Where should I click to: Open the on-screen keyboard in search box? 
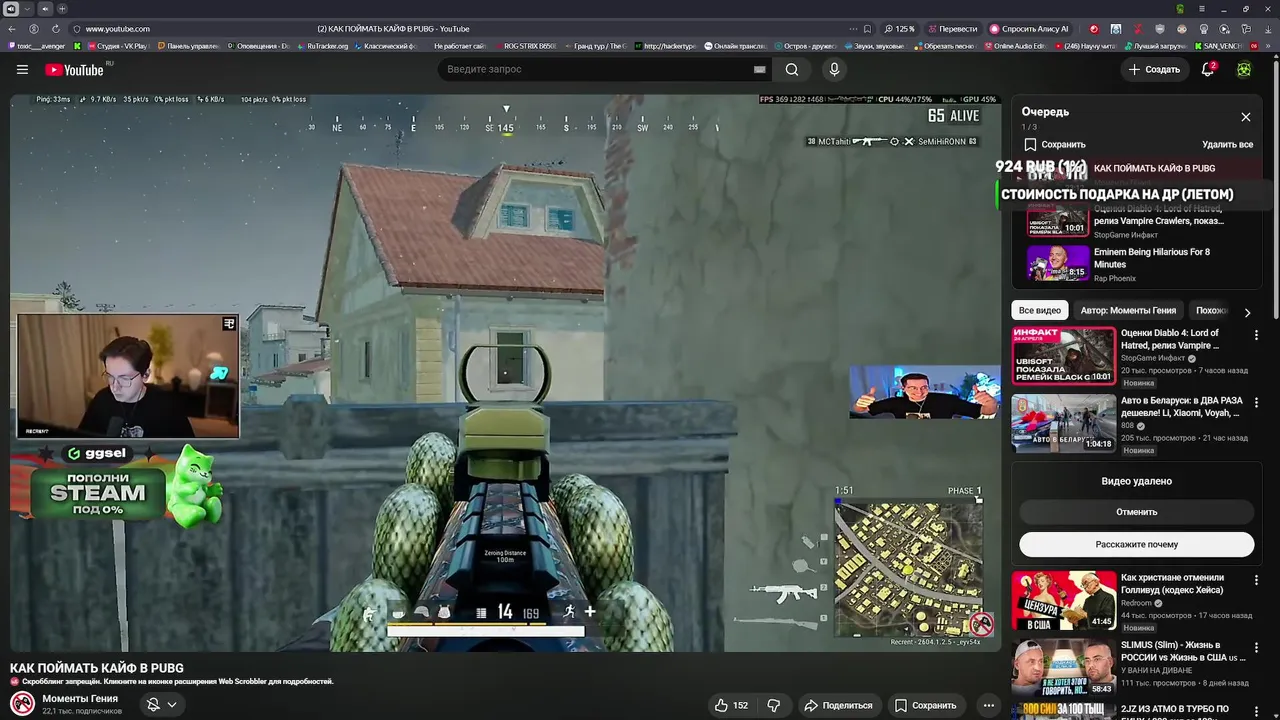click(759, 69)
